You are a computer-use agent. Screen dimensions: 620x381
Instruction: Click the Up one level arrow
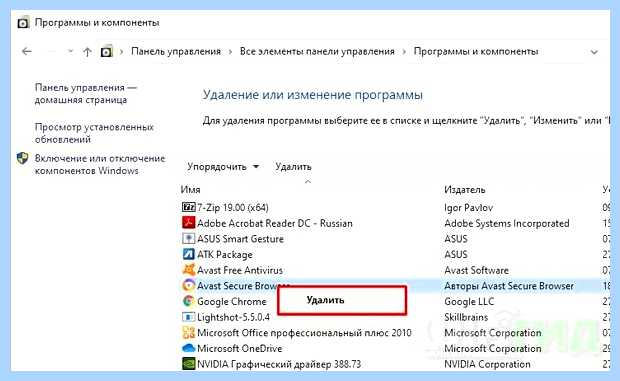pos(87,52)
